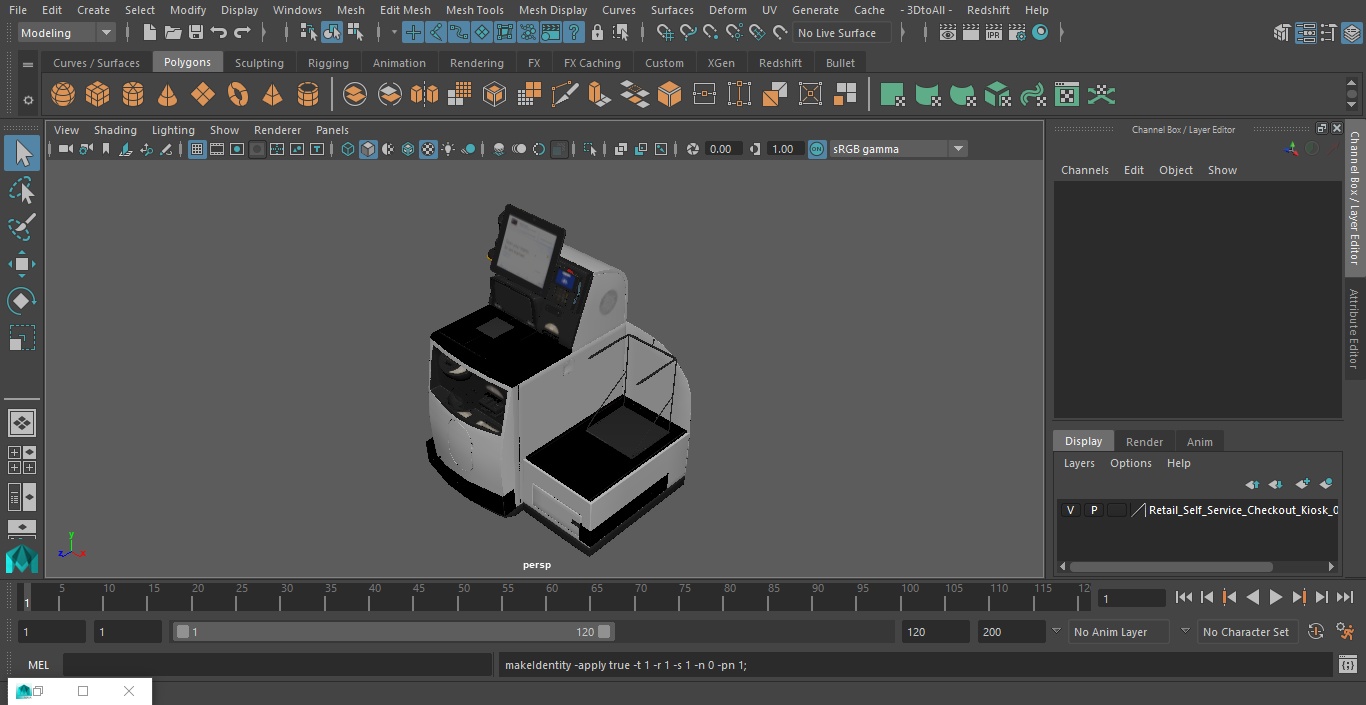Create a polygon cone from the shelf

pos(168,95)
